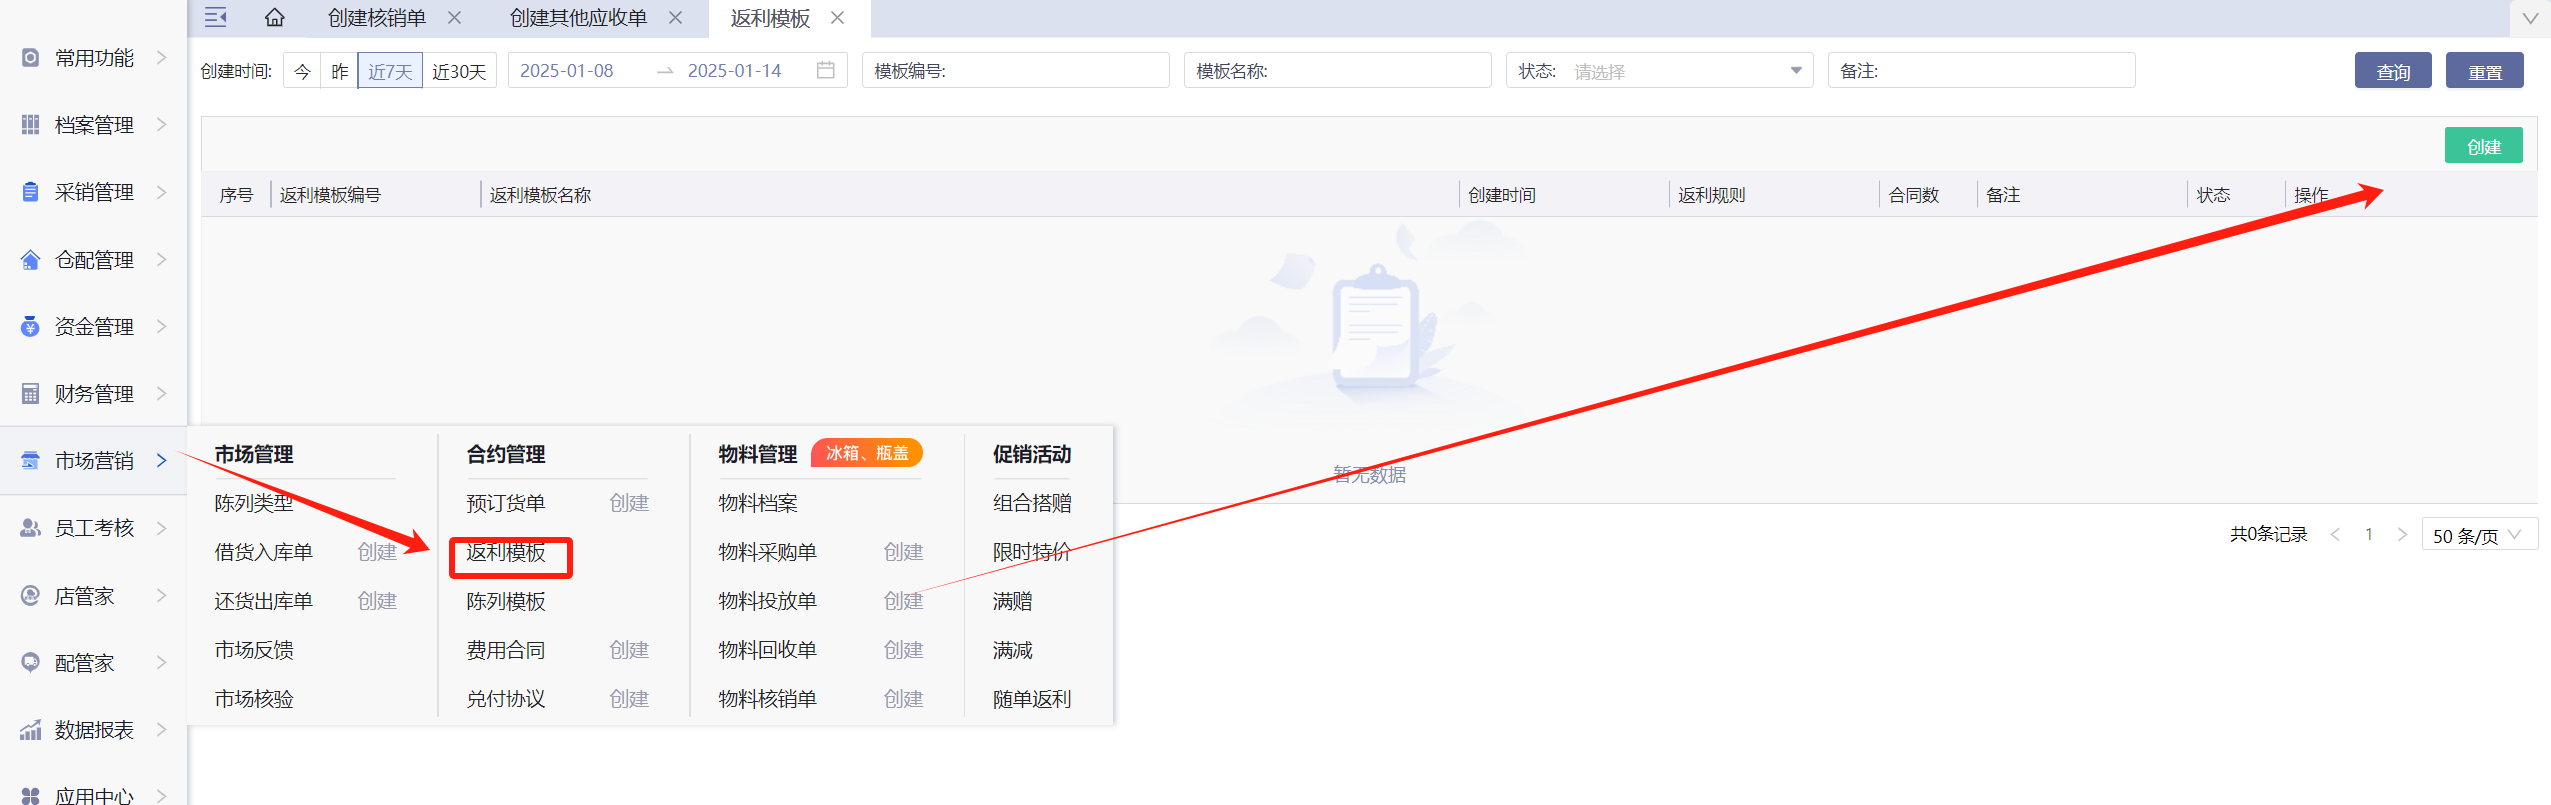This screenshot has width=2551, height=805.
Task: Select the 近7天 time range option
Action: coord(390,71)
